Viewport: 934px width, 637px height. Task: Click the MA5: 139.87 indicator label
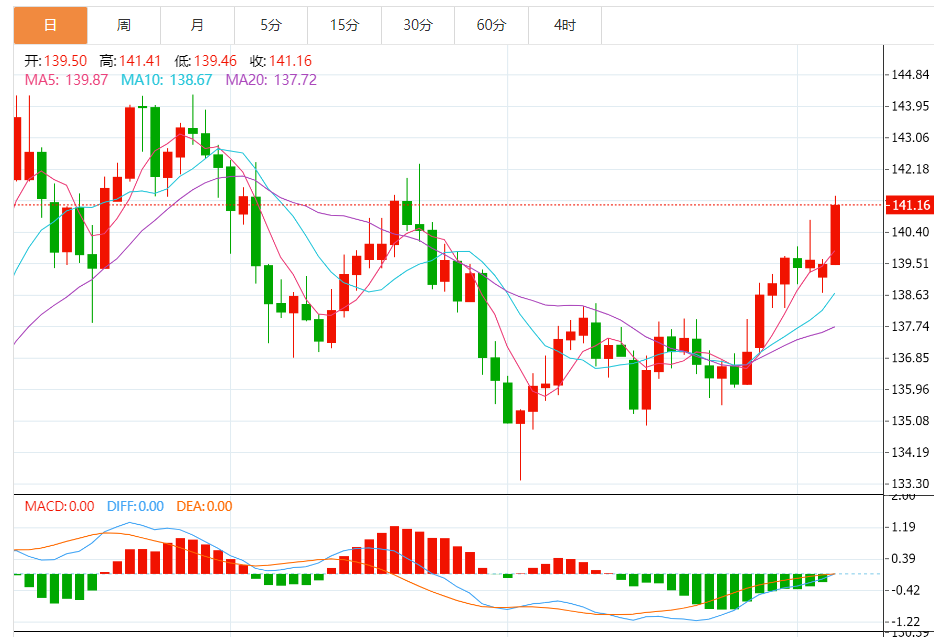(x=66, y=80)
